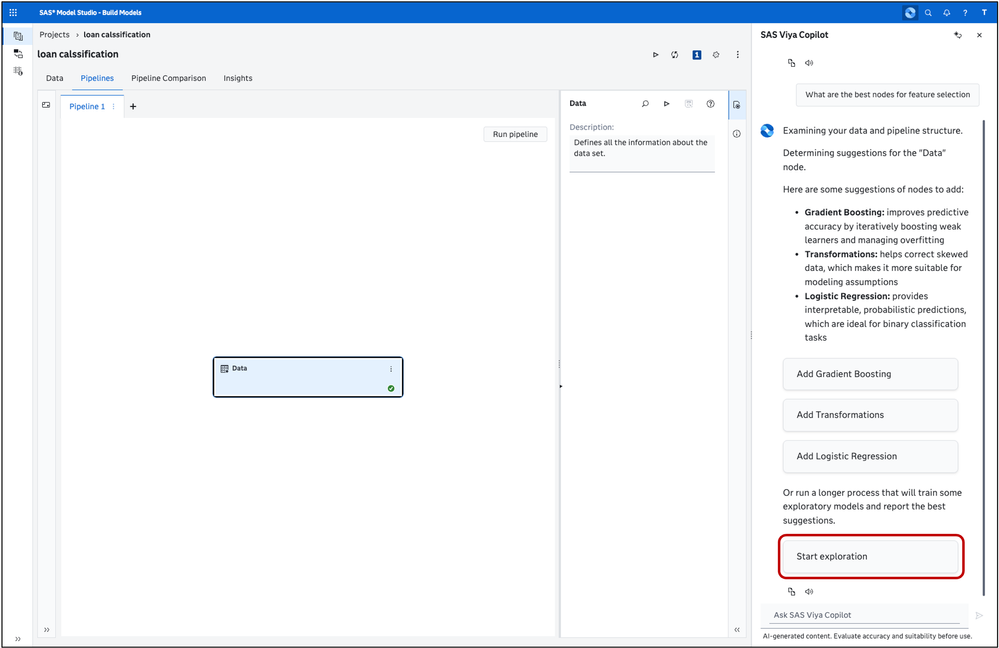Open the project more options menu
999x648 pixels.
pos(738,55)
